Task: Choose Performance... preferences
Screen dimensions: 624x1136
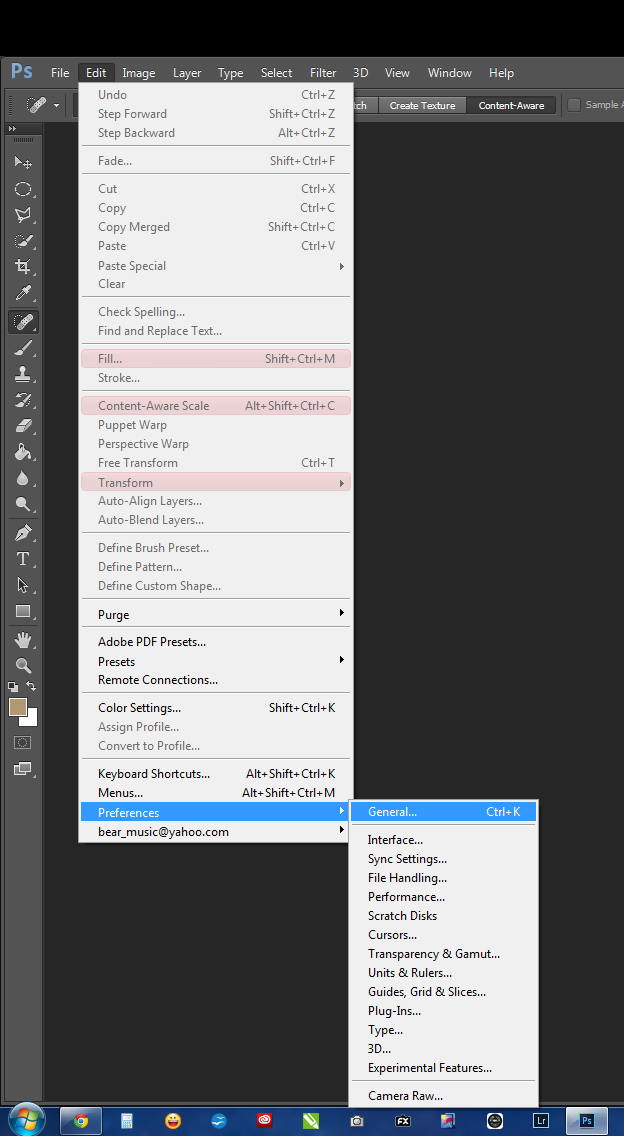Action: [444, 897]
